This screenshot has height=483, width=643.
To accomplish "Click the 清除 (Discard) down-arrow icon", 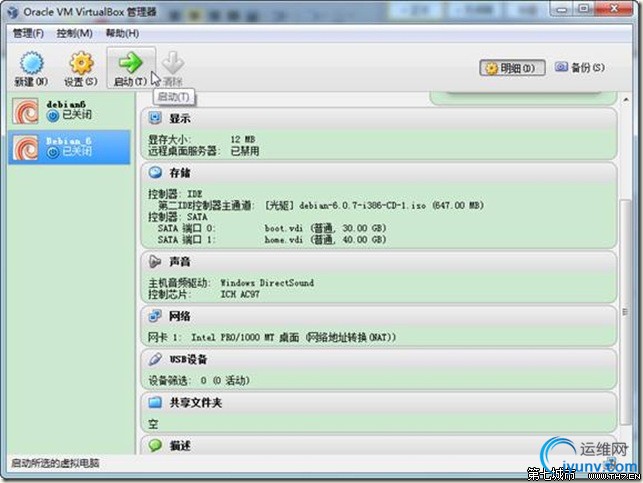I will pos(173,63).
